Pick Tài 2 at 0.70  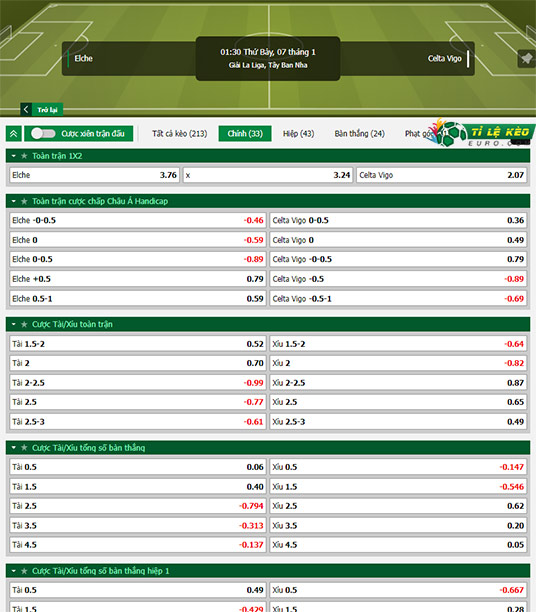(x=138, y=363)
